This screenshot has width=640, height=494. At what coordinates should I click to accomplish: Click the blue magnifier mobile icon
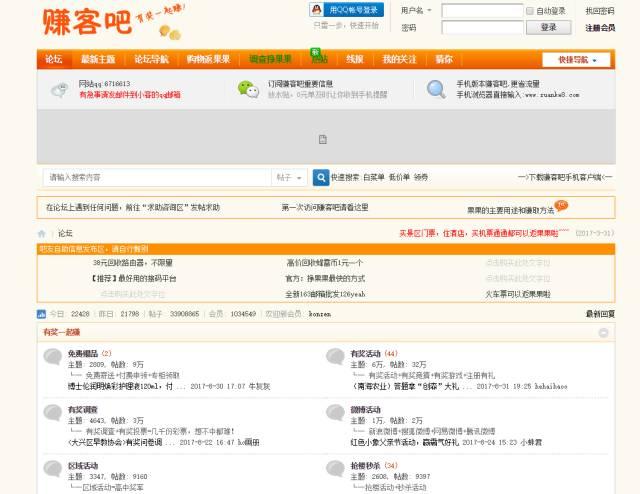coord(436,89)
